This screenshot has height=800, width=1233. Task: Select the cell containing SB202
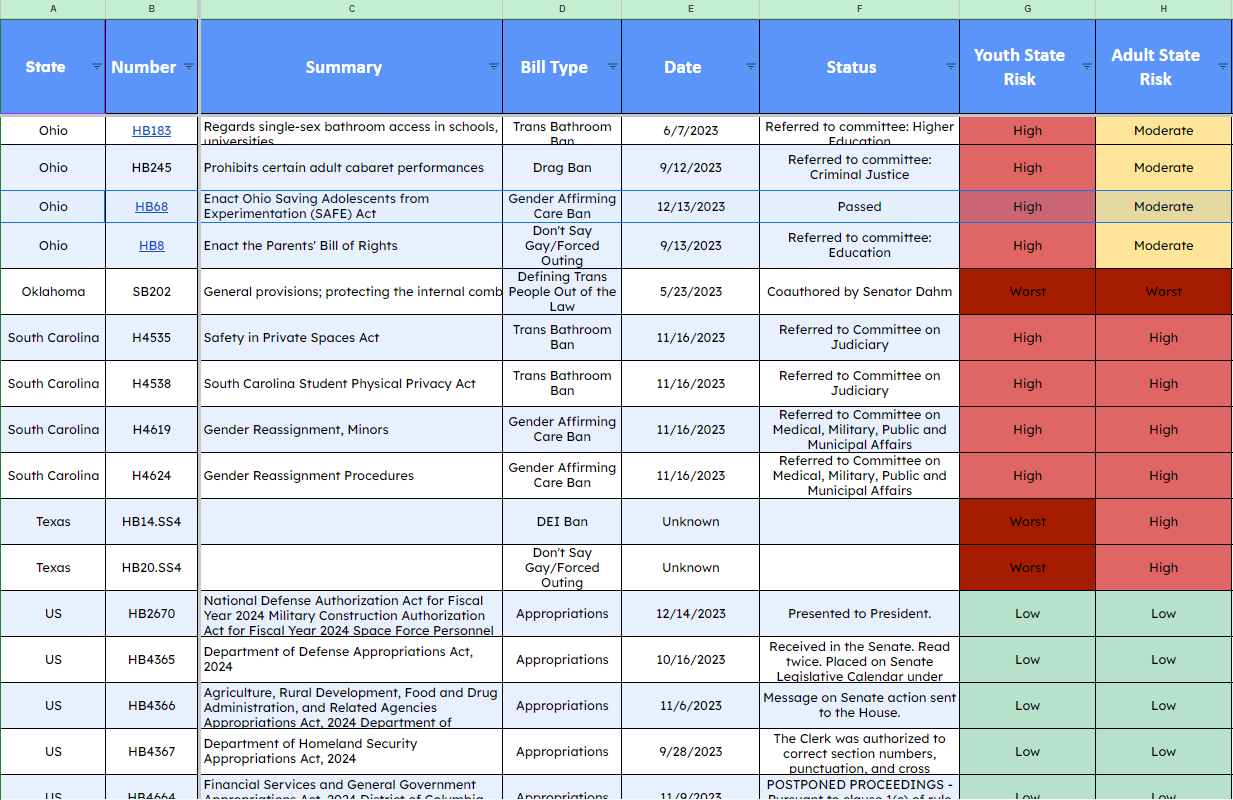coord(151,291)
